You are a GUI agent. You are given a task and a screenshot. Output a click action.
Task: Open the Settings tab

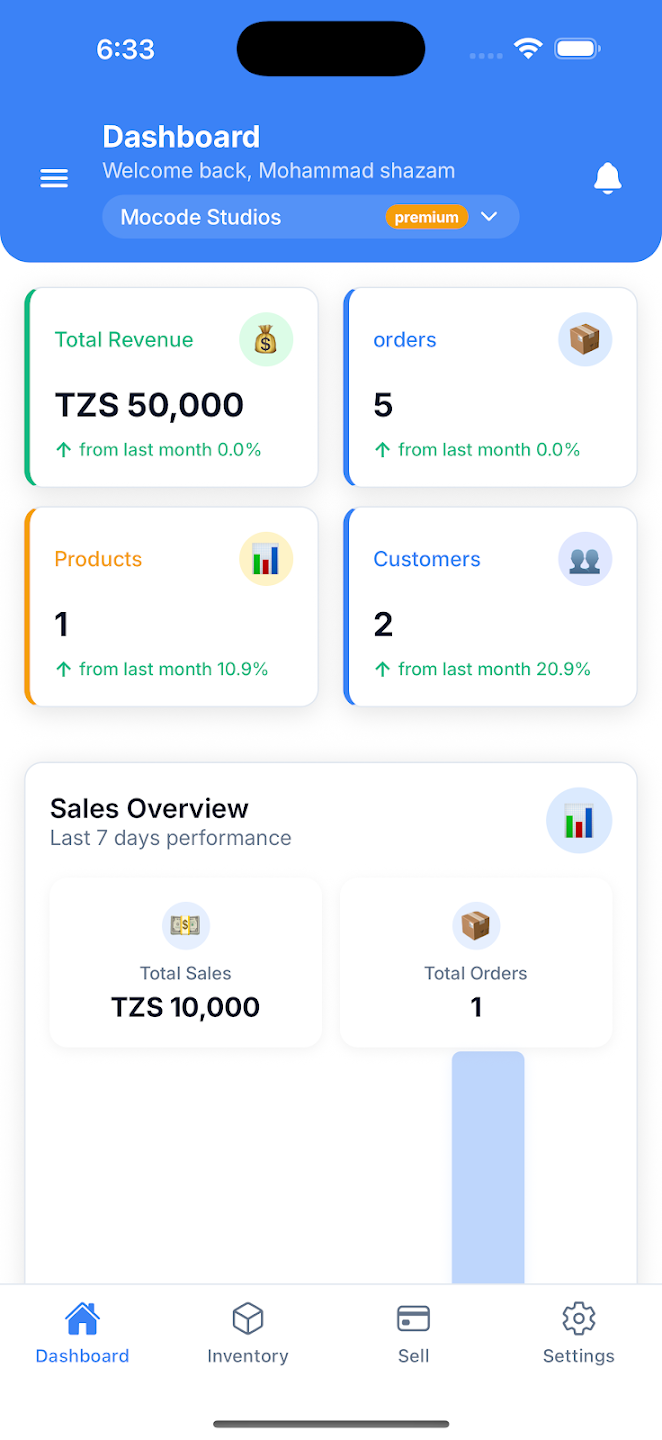coord(578,1334)
